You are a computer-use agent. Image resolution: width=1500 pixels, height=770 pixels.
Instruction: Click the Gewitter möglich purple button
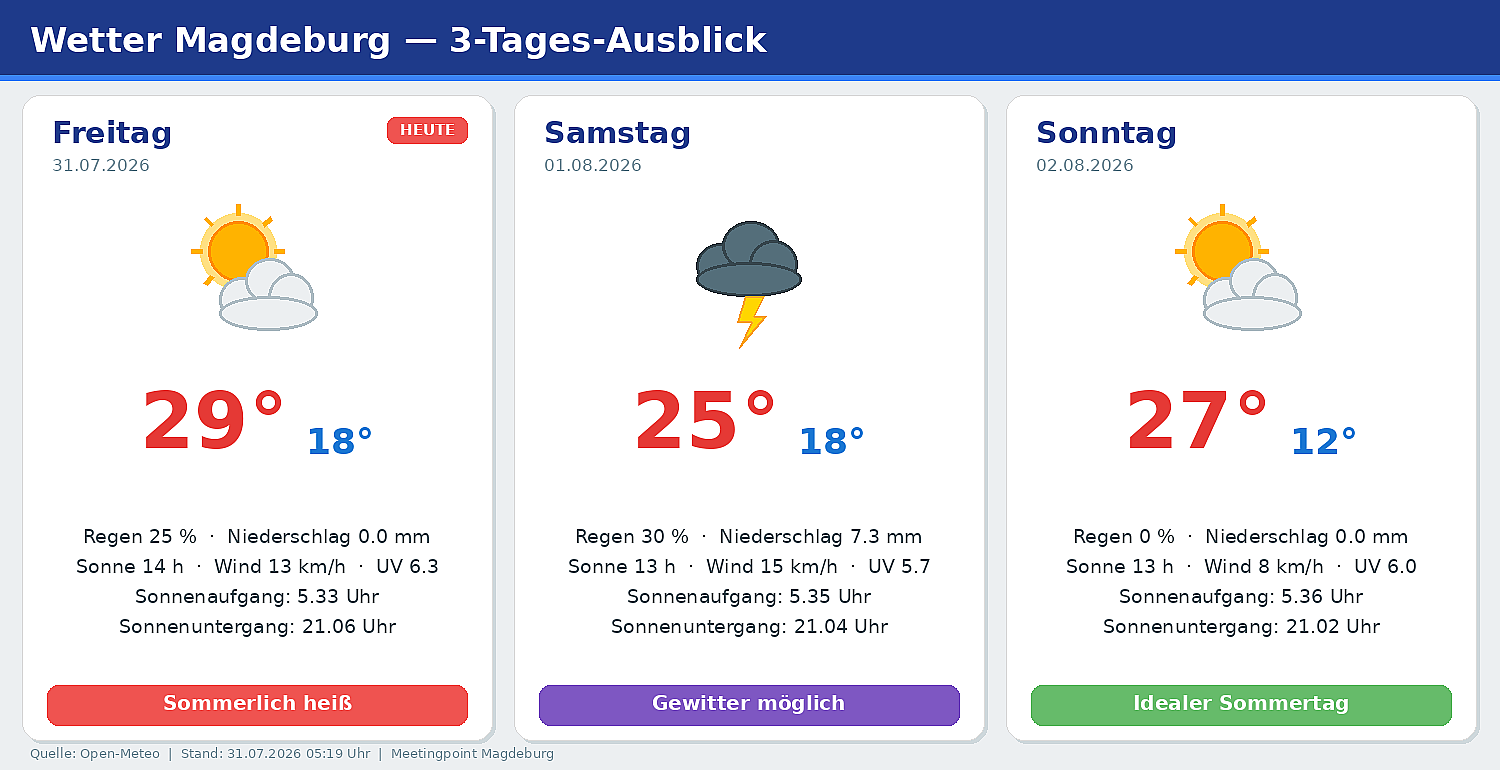[749, 704]
